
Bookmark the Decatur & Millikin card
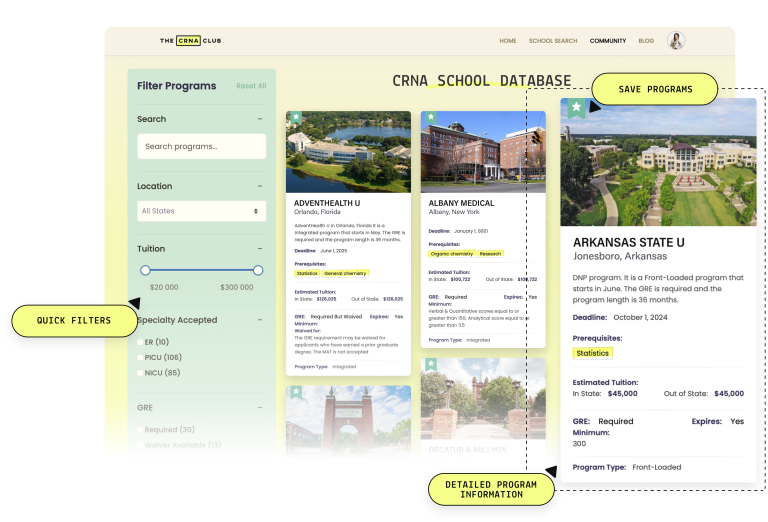click(x=431, y=364)
